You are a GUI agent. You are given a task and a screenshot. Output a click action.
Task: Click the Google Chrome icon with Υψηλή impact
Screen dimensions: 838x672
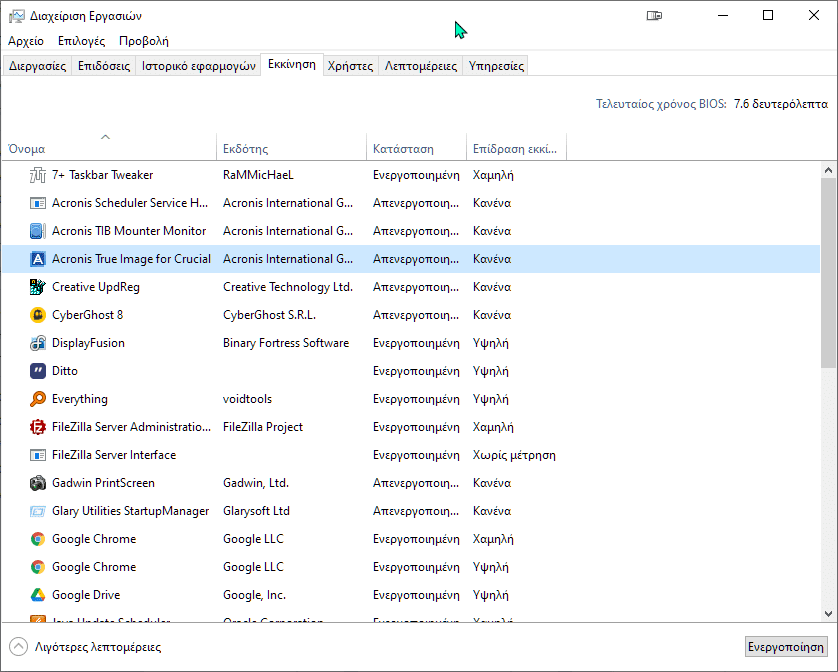click(x=37, y=567)
